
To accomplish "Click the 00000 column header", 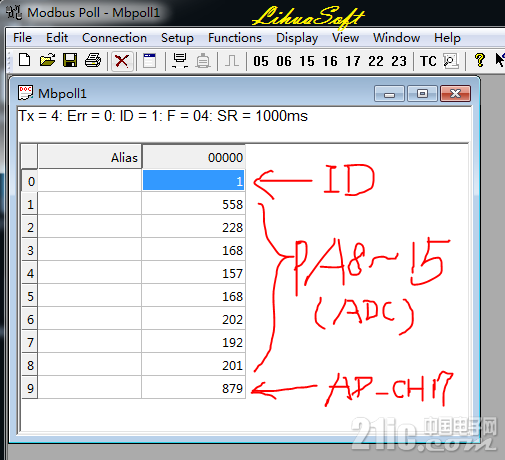I will (194, 157).
